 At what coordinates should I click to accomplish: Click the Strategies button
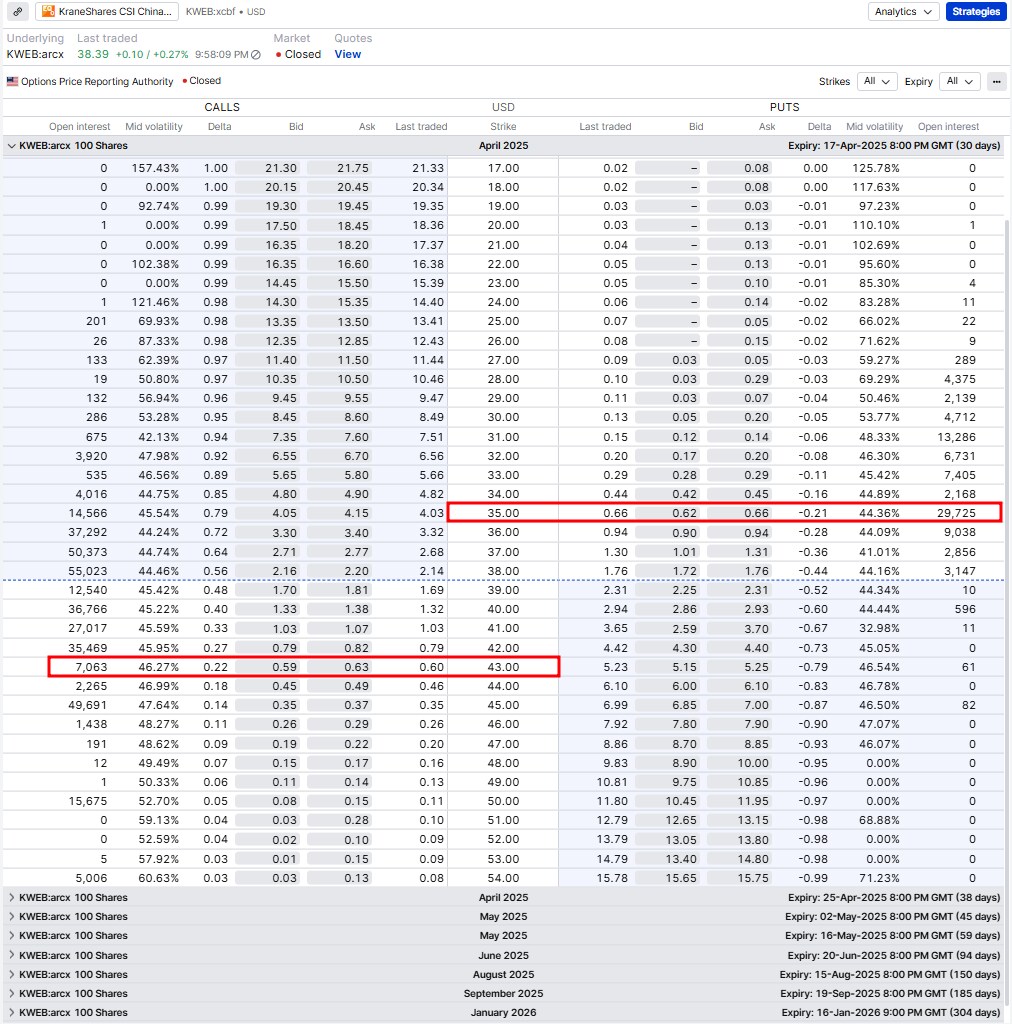pyautogui.click(x=975, y=12)
